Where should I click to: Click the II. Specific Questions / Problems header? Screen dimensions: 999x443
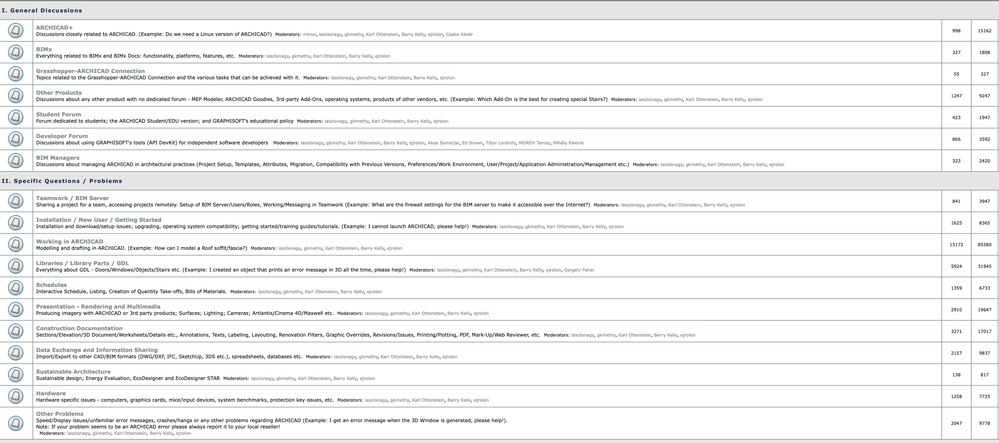point(62,181)
